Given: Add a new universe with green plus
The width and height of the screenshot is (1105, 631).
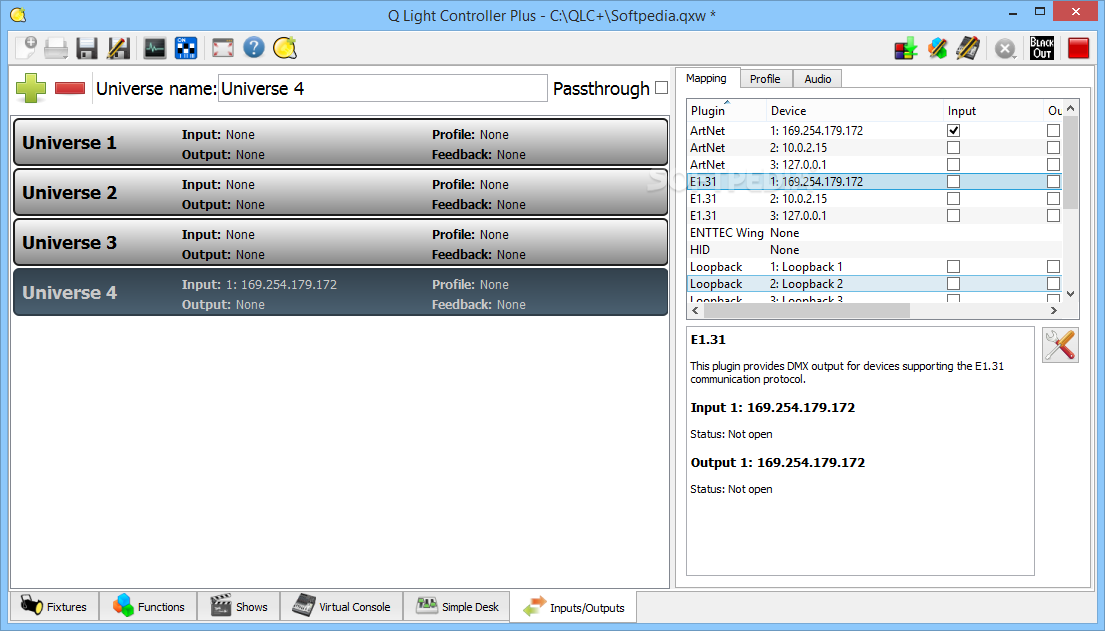Looking at the screenshot, I should point(31,88).
